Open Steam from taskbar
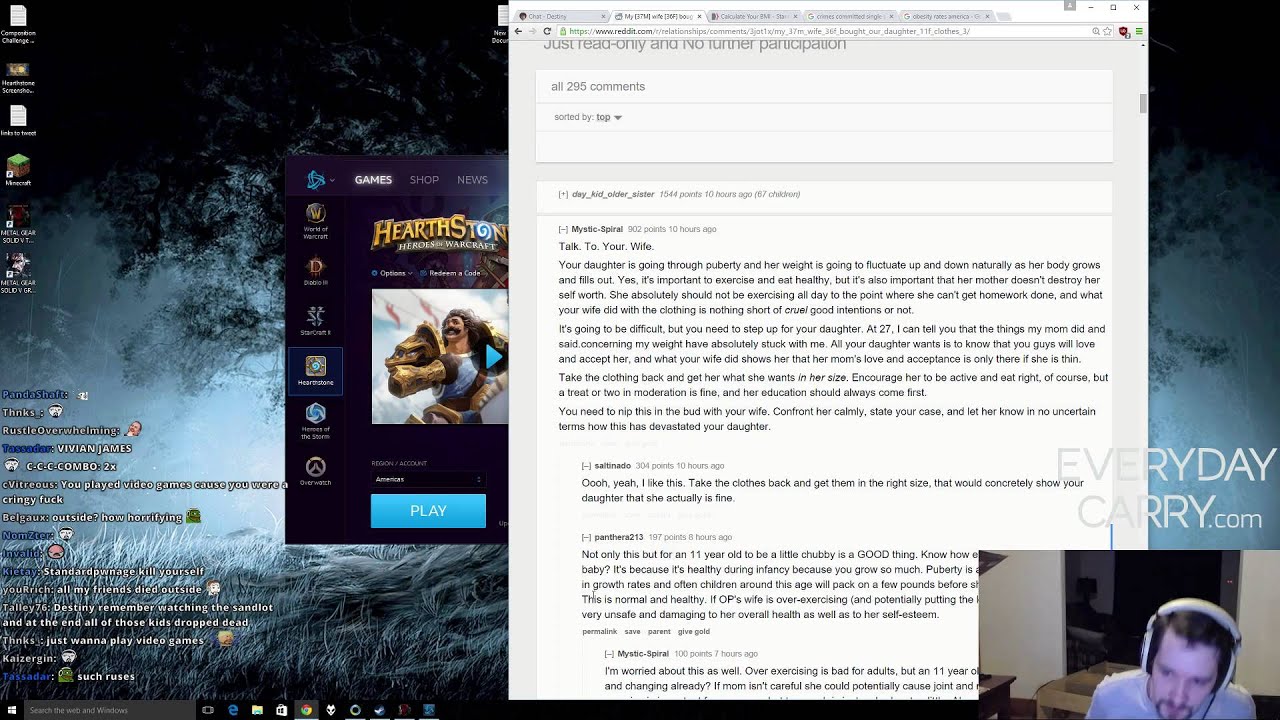This screenshot has width=1280, height=720. tap(379, 710)
